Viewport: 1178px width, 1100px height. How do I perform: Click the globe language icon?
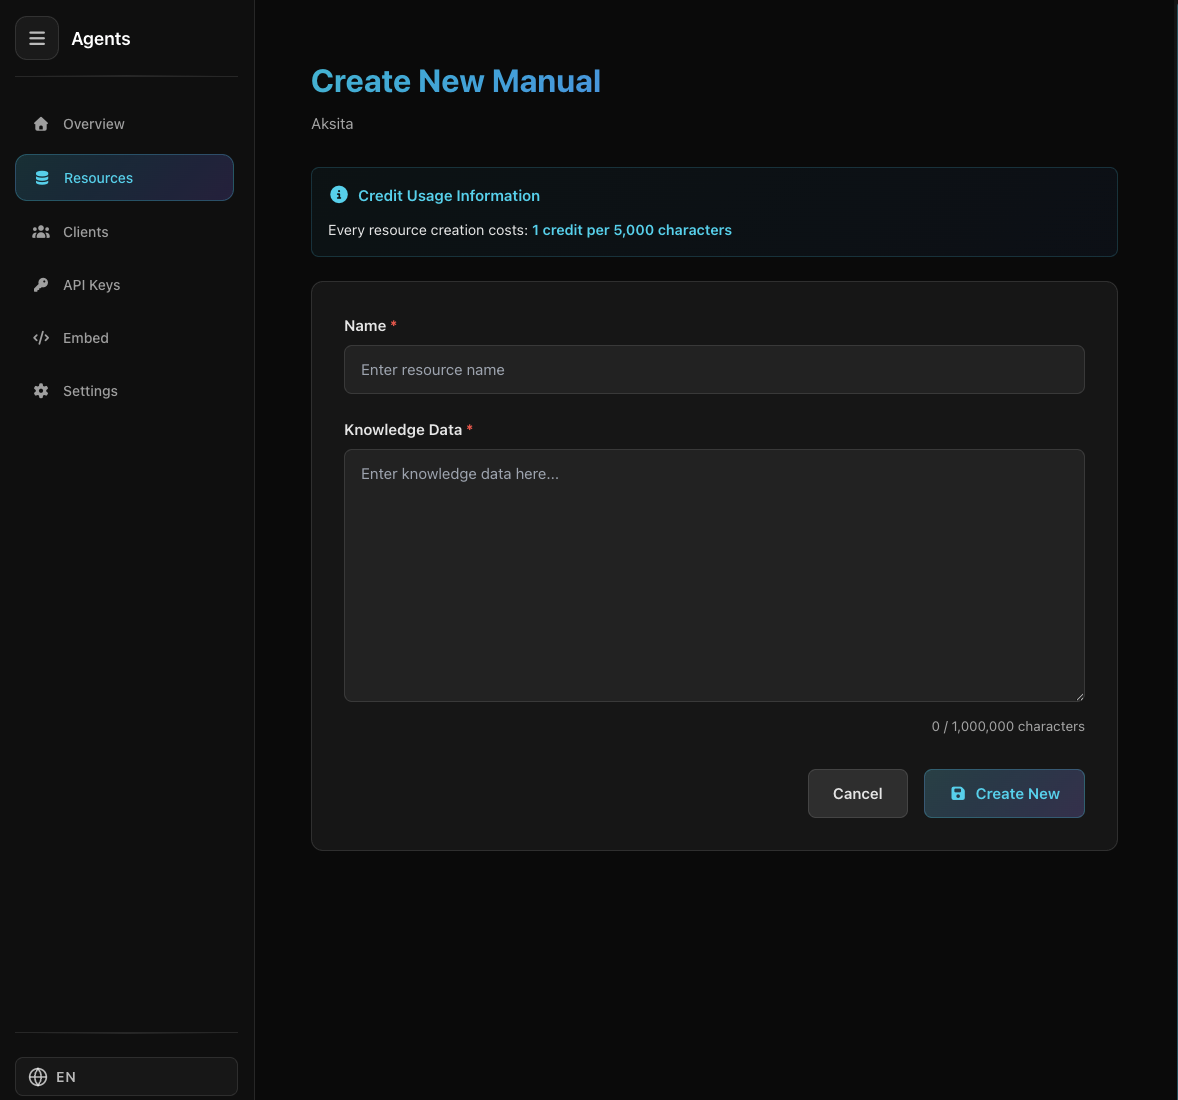38,1077
